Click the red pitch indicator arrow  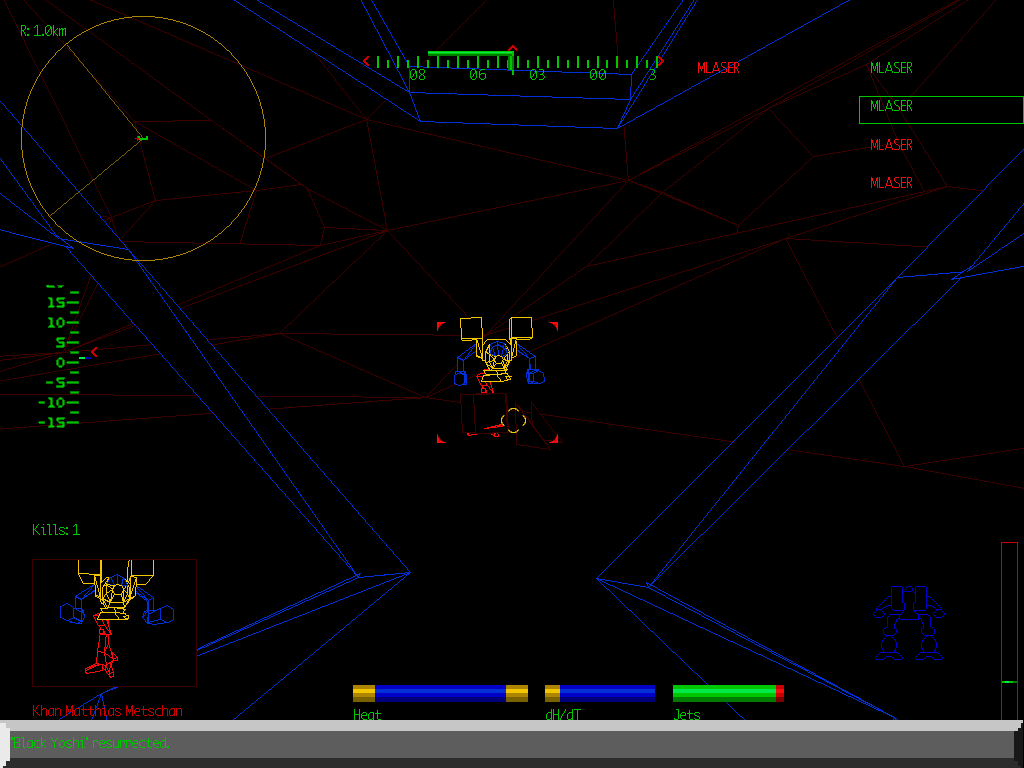click(94, 352)
